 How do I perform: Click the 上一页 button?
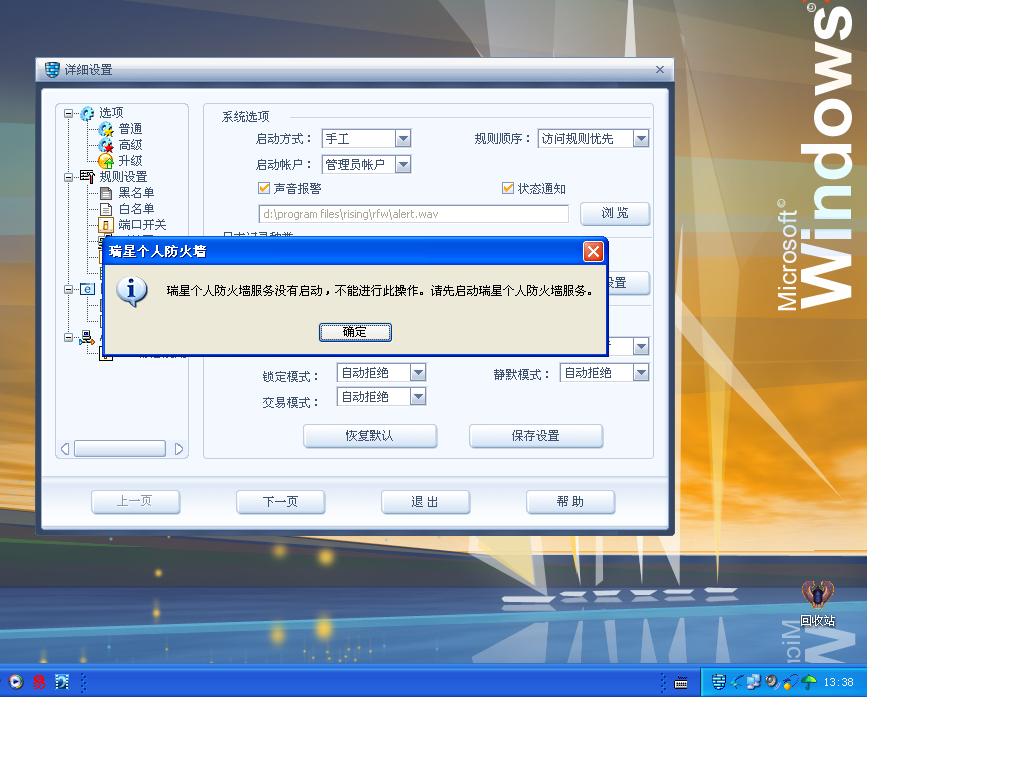pos(135,502)
